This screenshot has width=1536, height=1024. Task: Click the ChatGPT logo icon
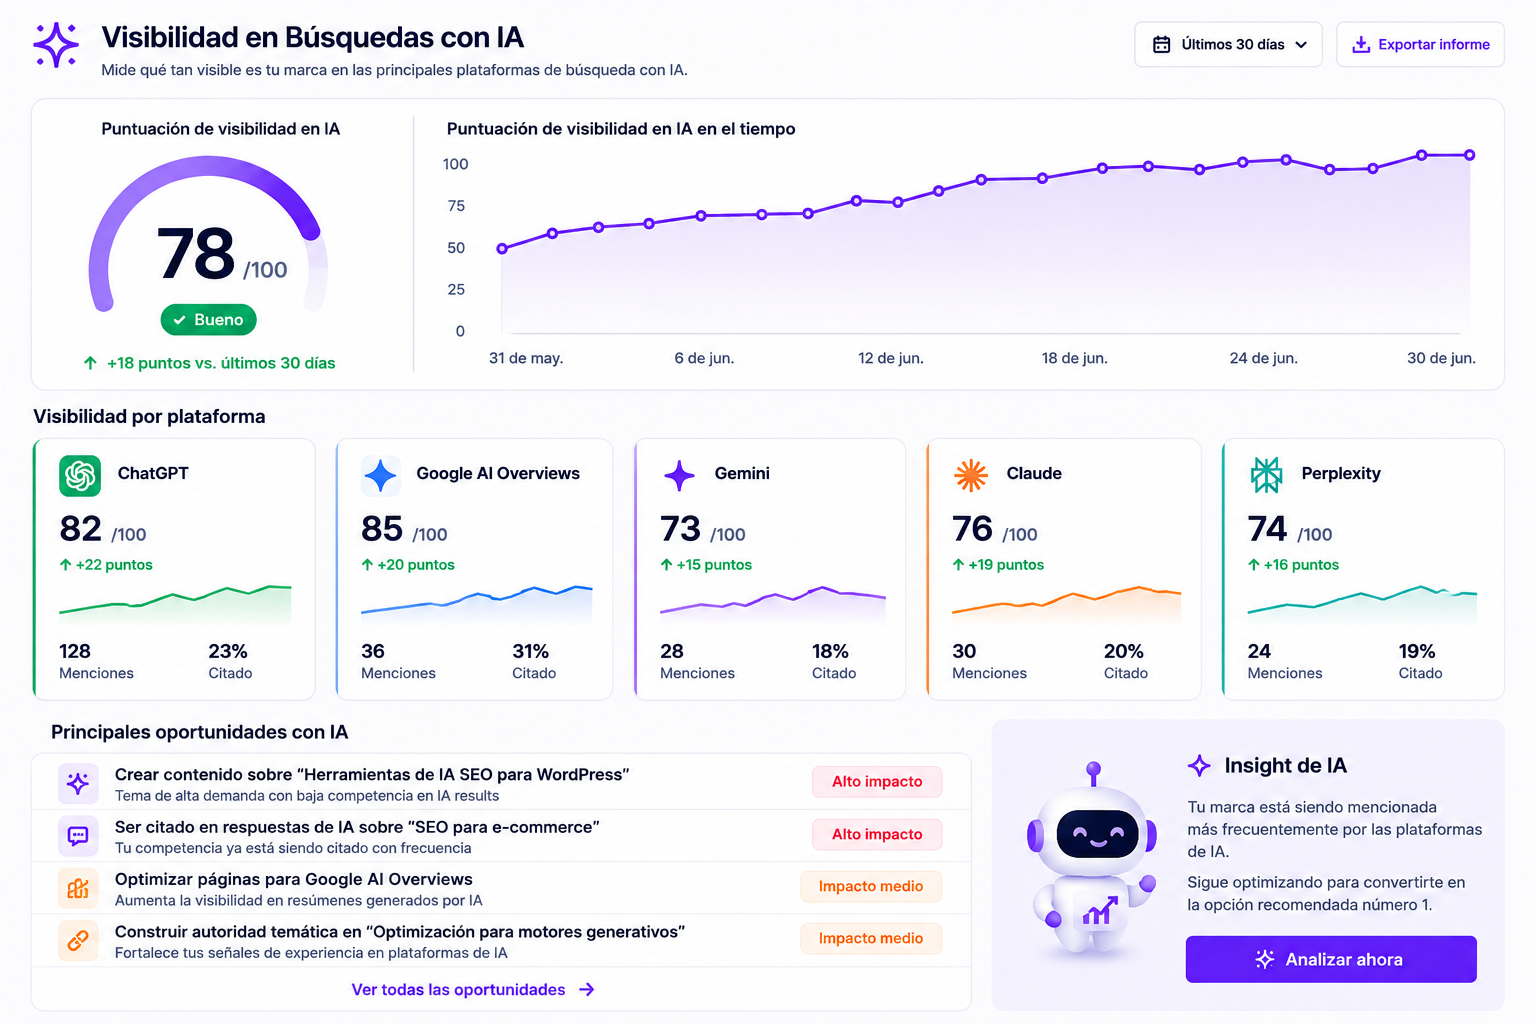[x=80, y=475]
